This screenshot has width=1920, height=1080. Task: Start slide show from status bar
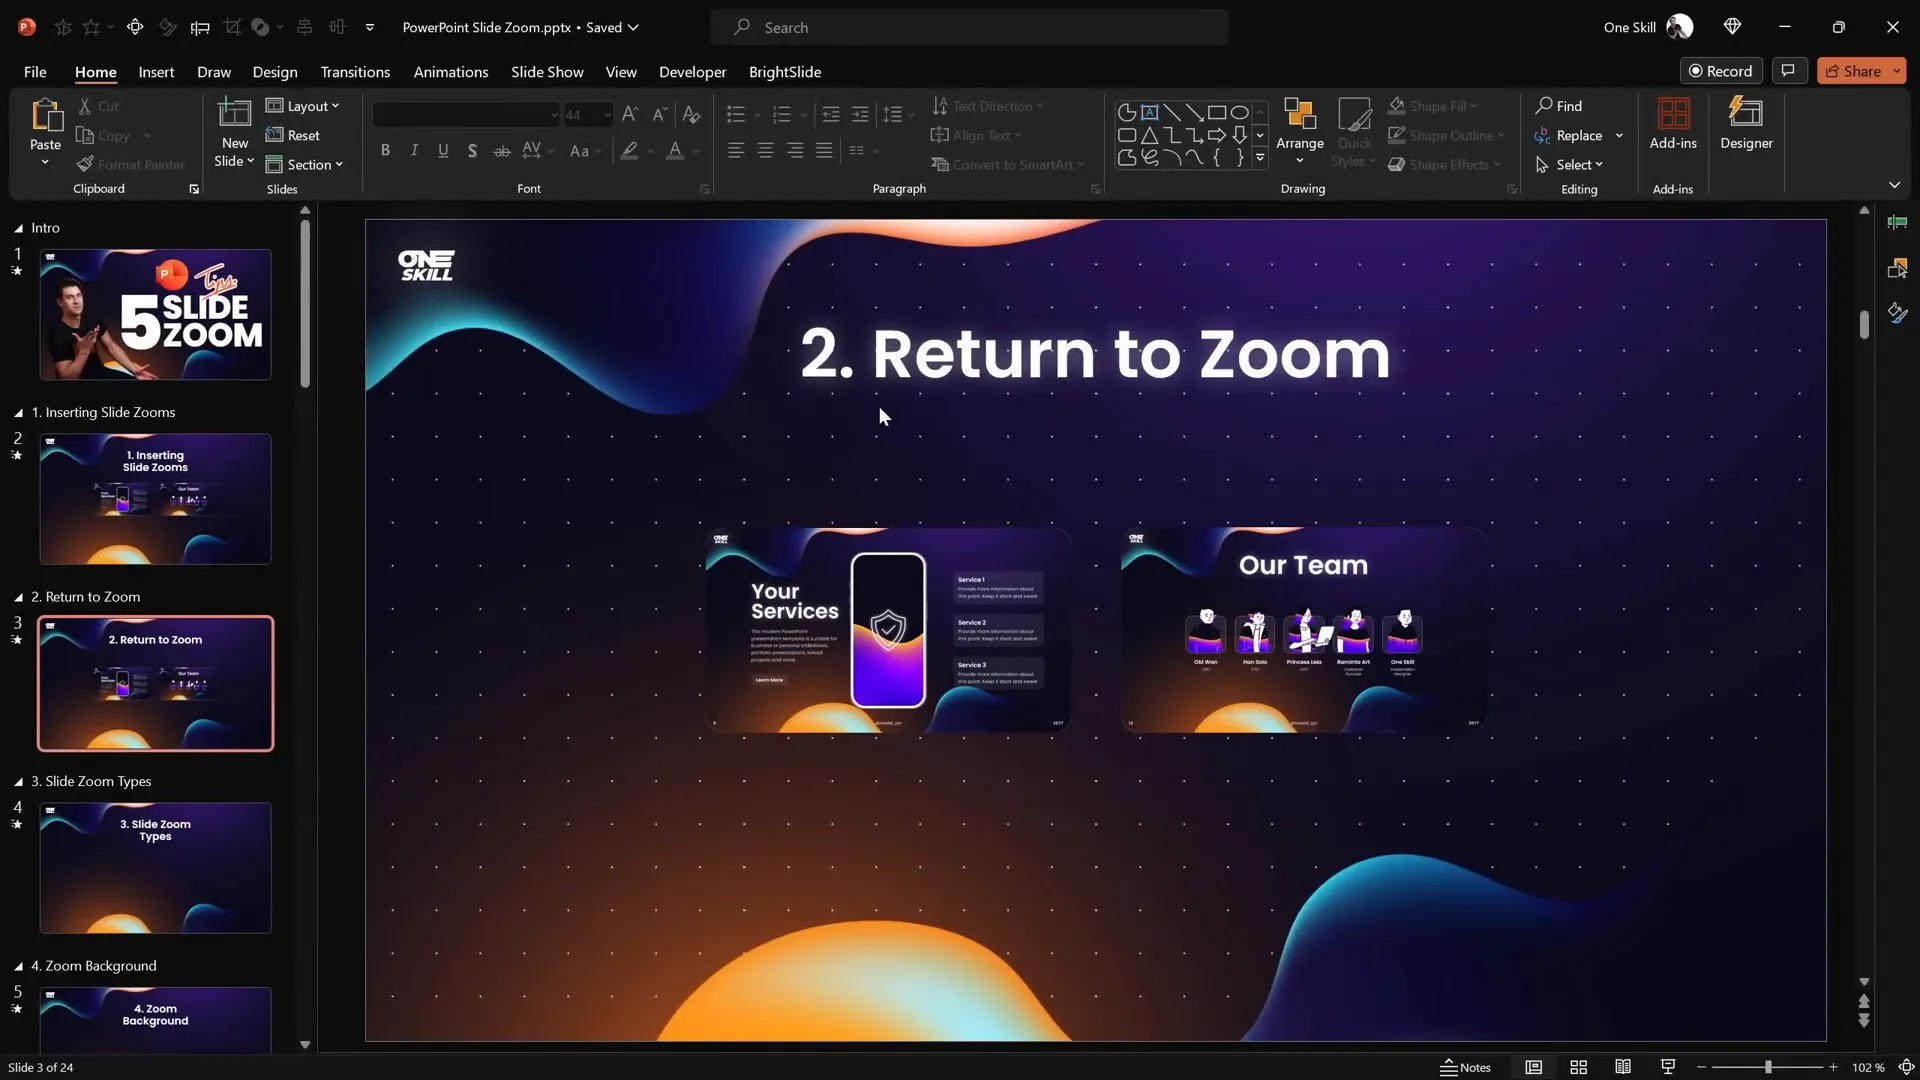pyautogui.click(x=1668, y=1067)
